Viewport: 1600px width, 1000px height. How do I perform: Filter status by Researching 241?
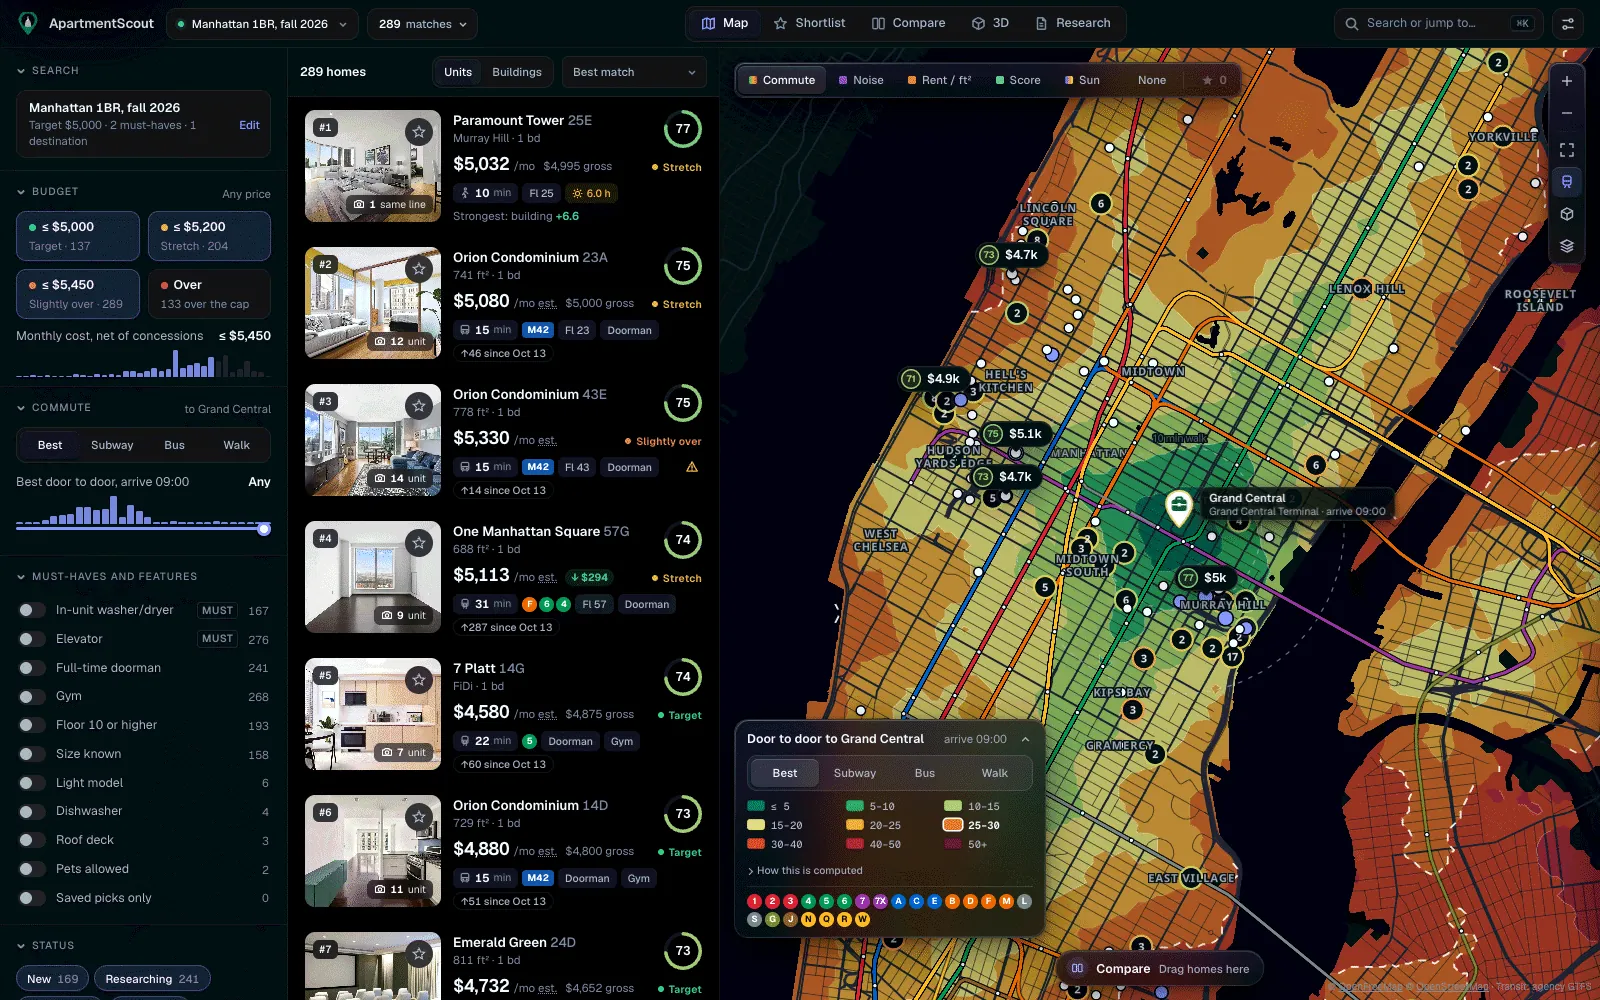click(152, 979)
